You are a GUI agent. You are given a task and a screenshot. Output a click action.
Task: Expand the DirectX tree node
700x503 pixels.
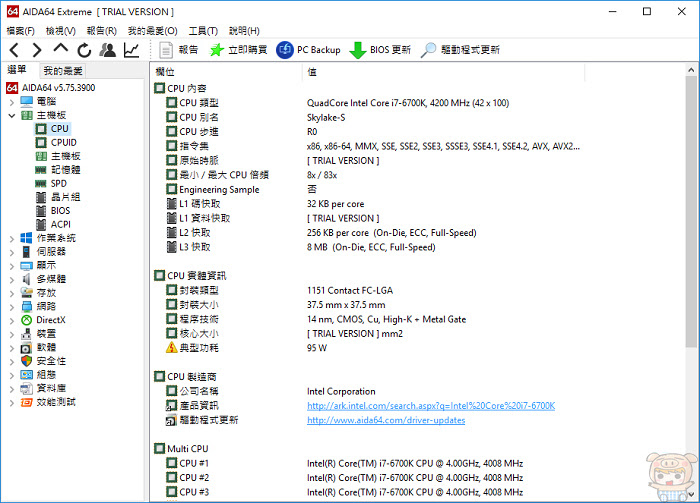tap(12, 321)
